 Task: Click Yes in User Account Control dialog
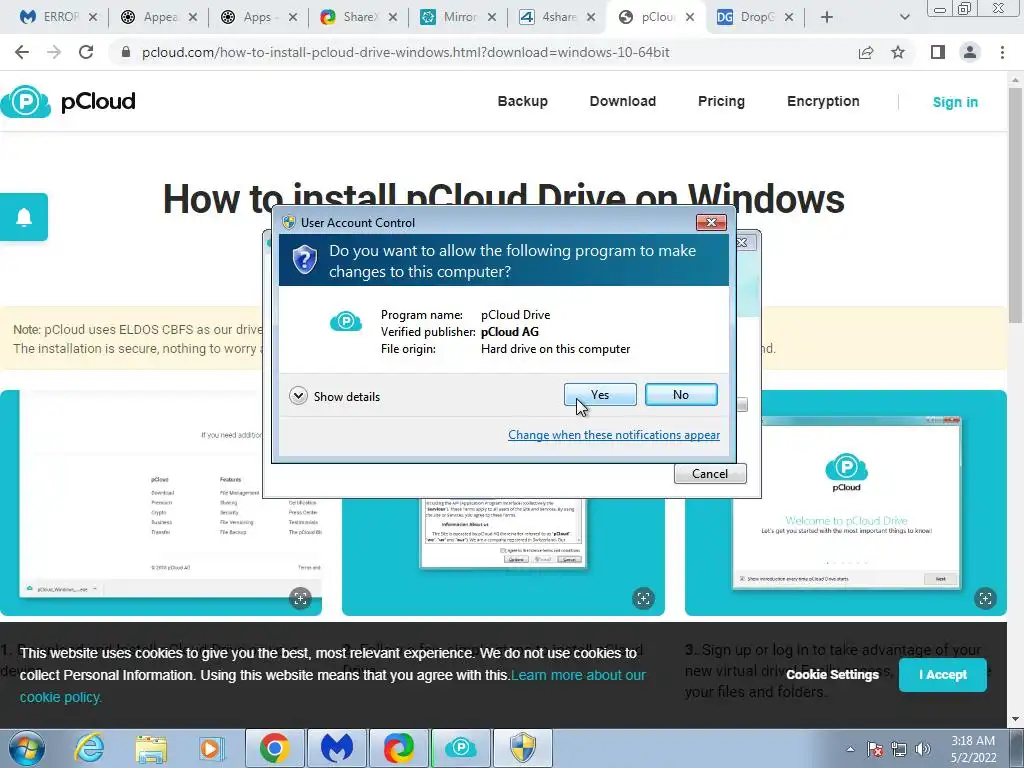point(600,394)
